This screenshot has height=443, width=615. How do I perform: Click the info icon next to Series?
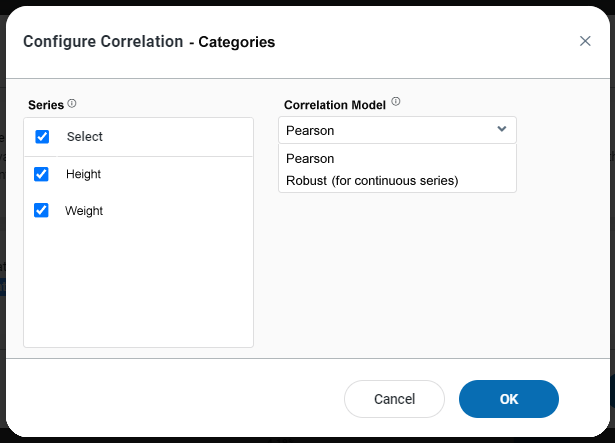[72, 104]
